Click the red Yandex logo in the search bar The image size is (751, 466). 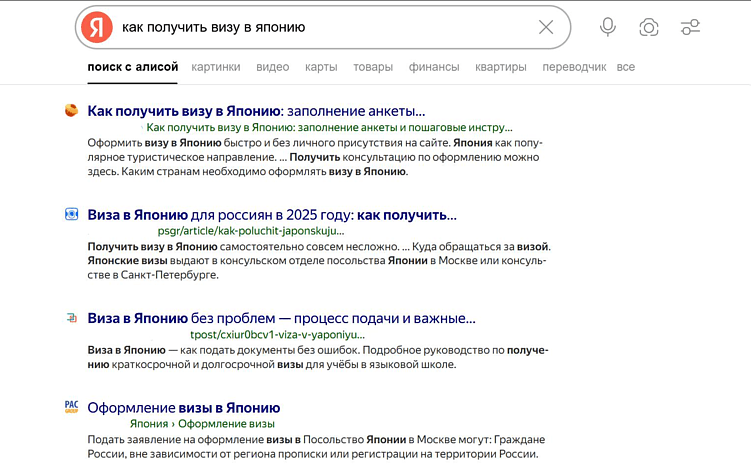(97, 27)
